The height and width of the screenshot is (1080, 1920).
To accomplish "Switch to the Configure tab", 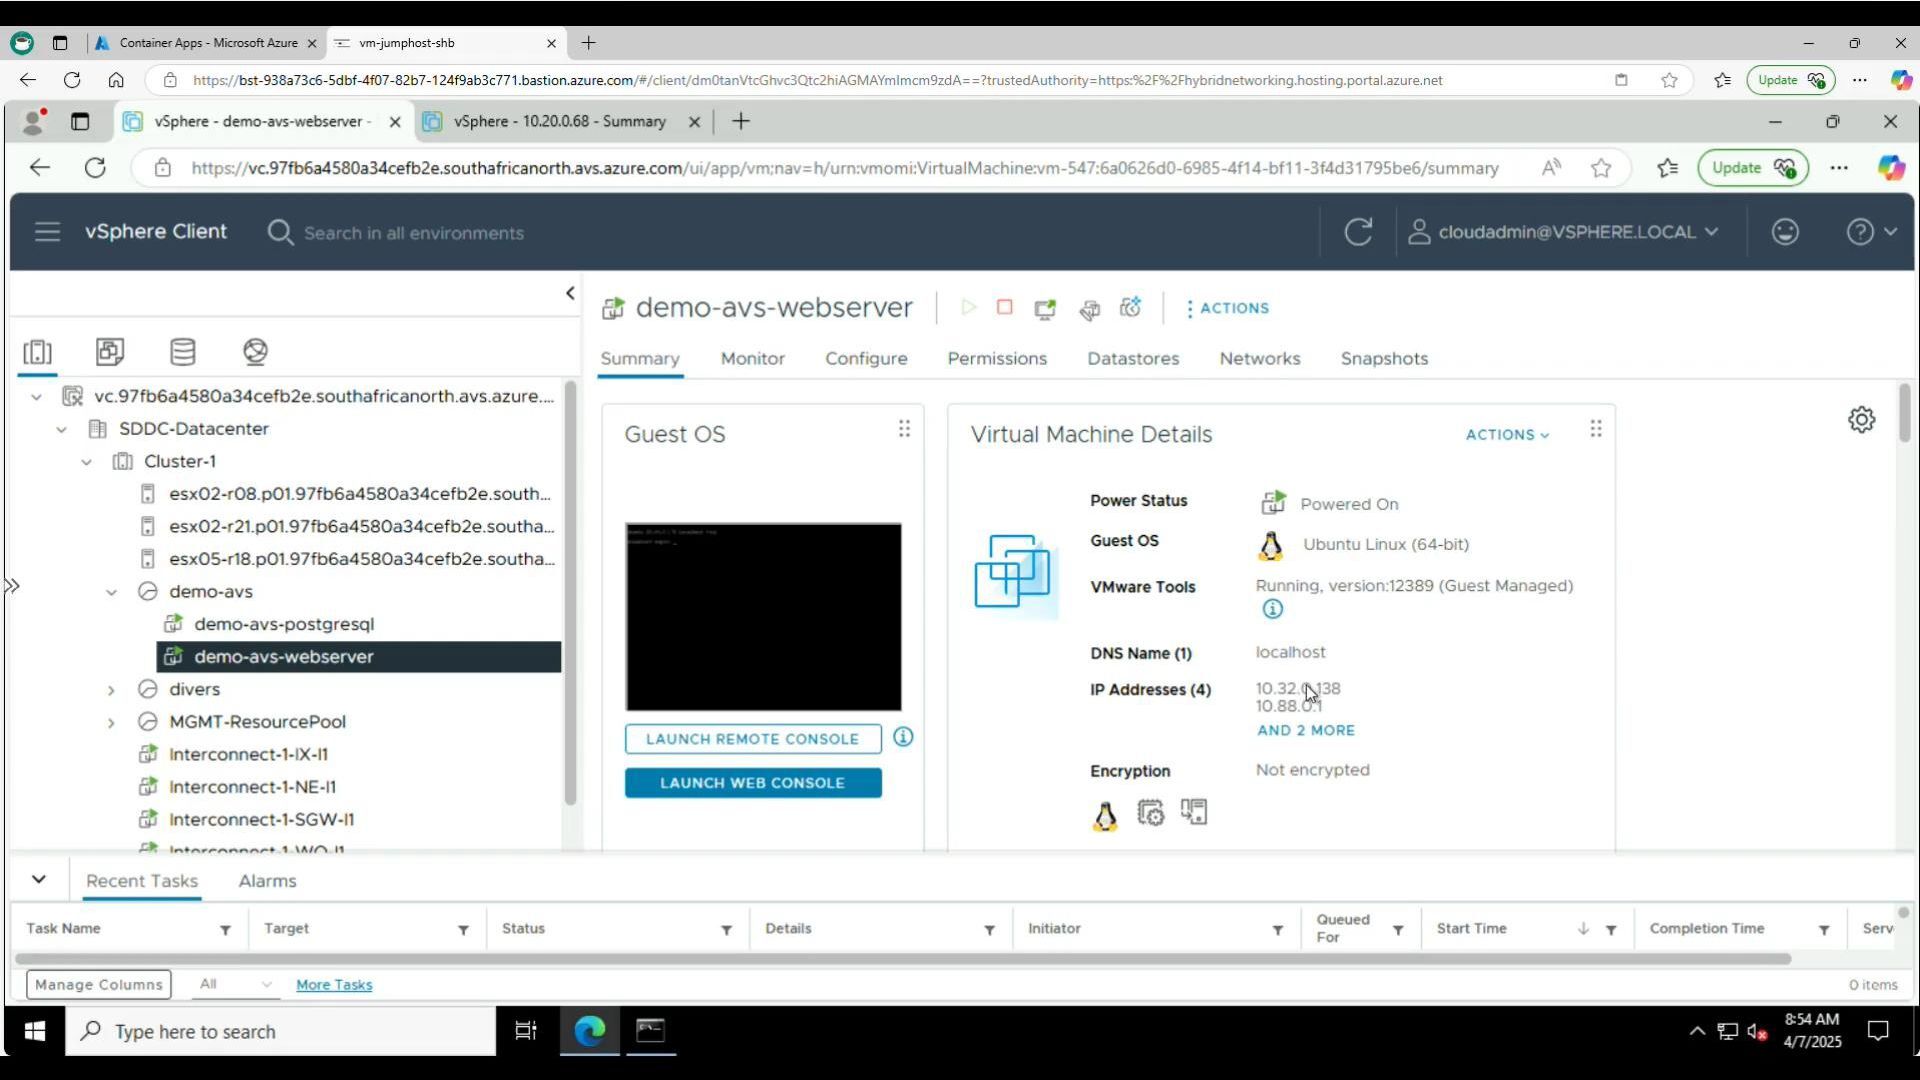I will pyautogui.click(x=866, y=359).
